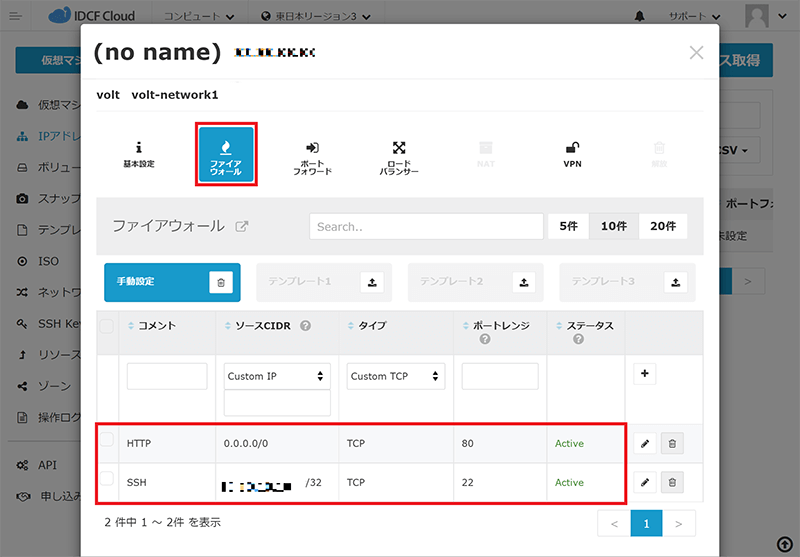Show 20 items (20件) per page
The width and height of the screenshot is (800, 557).
[663, 227]
